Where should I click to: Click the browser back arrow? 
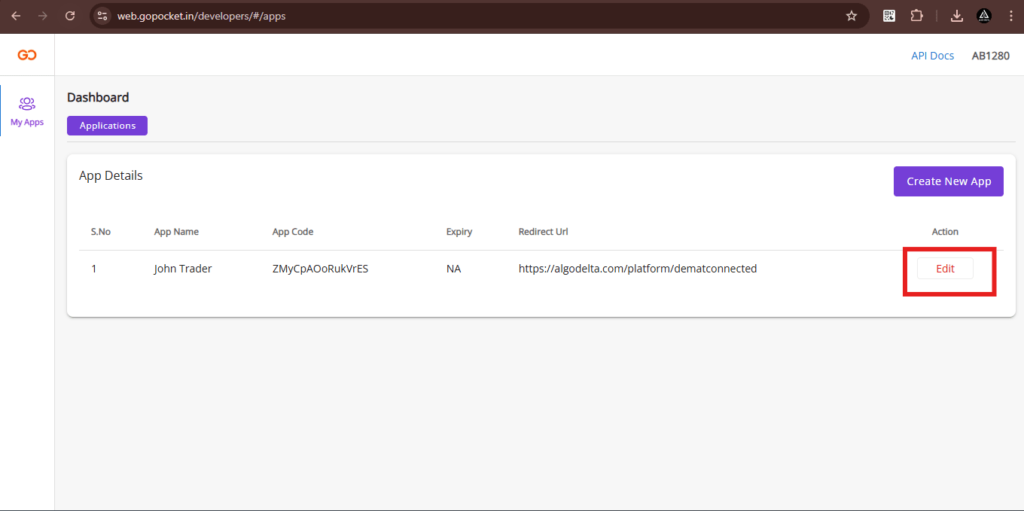coord(16,16)
